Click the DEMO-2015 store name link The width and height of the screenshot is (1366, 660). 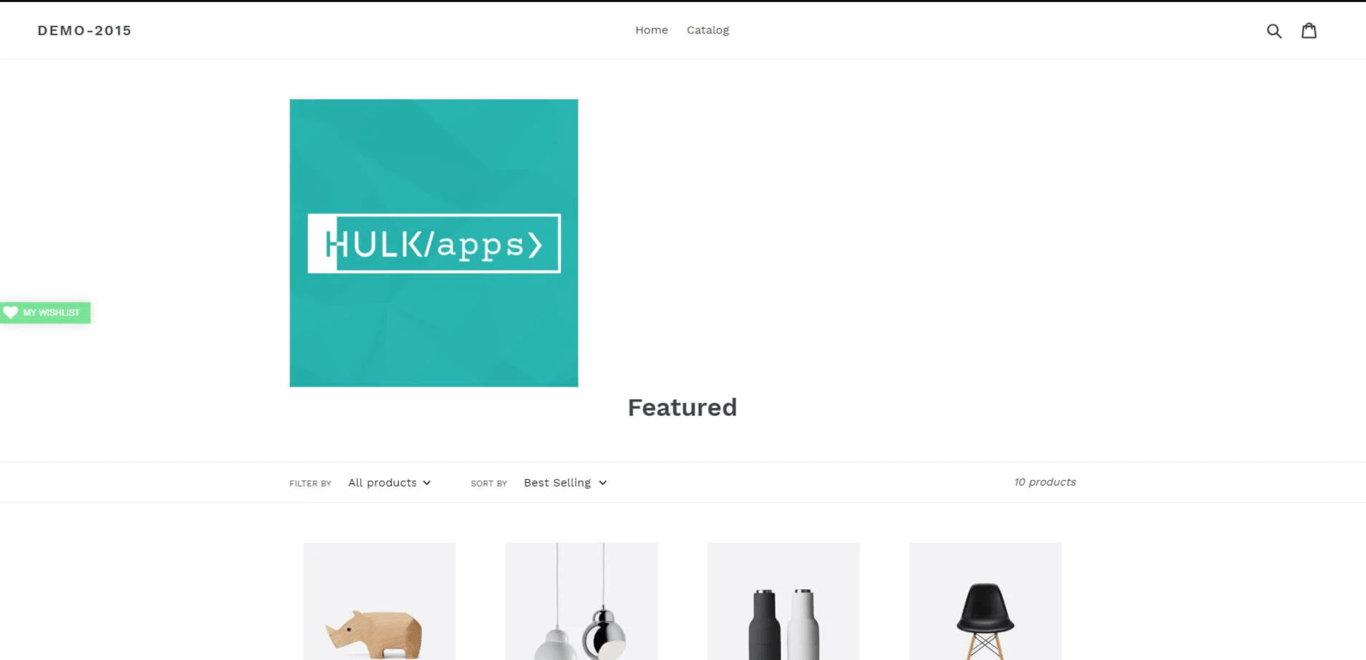coord(85,30)
